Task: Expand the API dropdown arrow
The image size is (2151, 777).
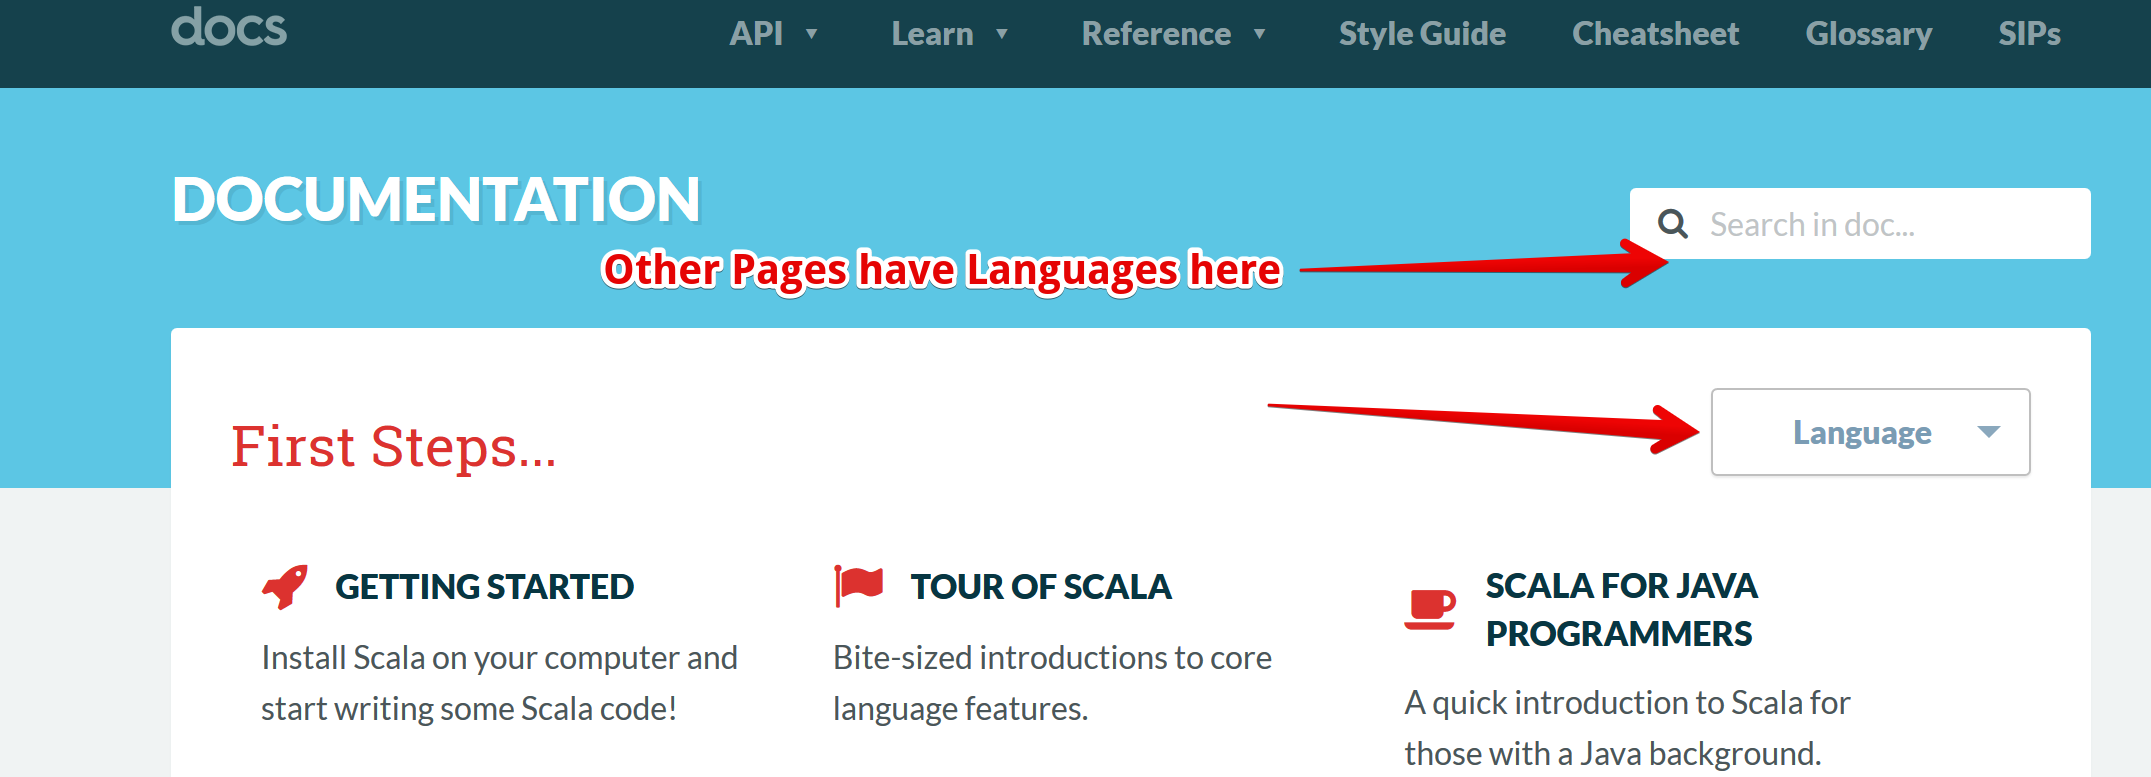Action: 812,34
